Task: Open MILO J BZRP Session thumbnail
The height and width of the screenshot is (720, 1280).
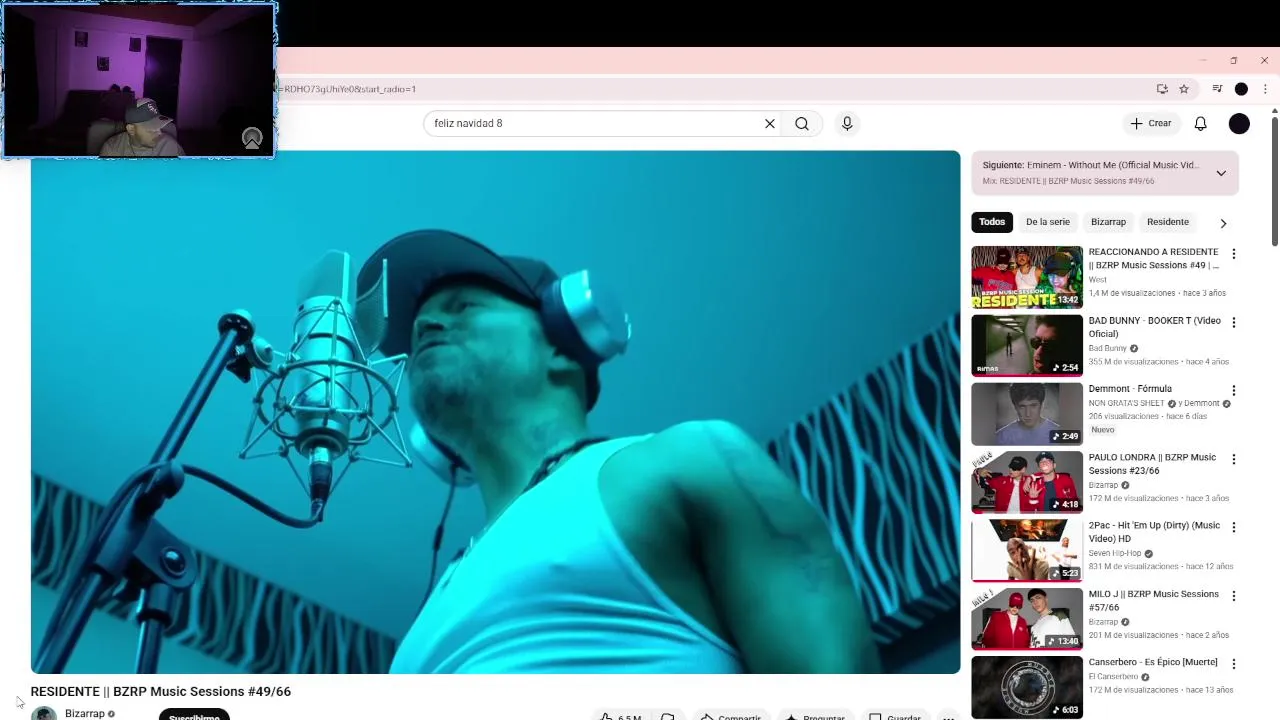Action: coord(1027,619)
